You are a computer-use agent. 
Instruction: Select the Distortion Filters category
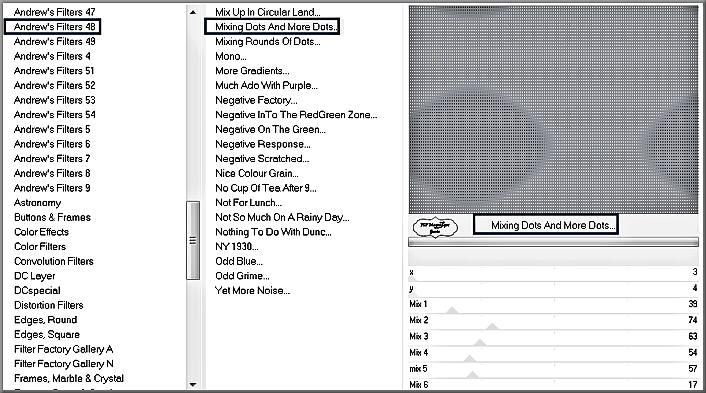[x=49, y=305]
